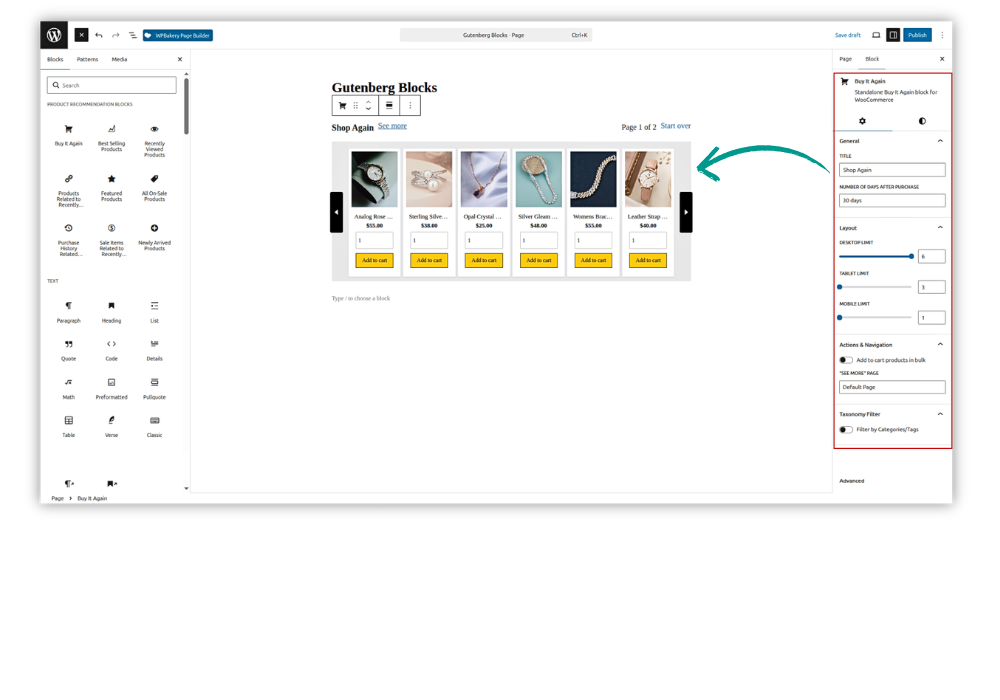Click the undo arrow in top toolbar
The image size is (1000, 700).
pyautogui.click(x=99, y=35)
